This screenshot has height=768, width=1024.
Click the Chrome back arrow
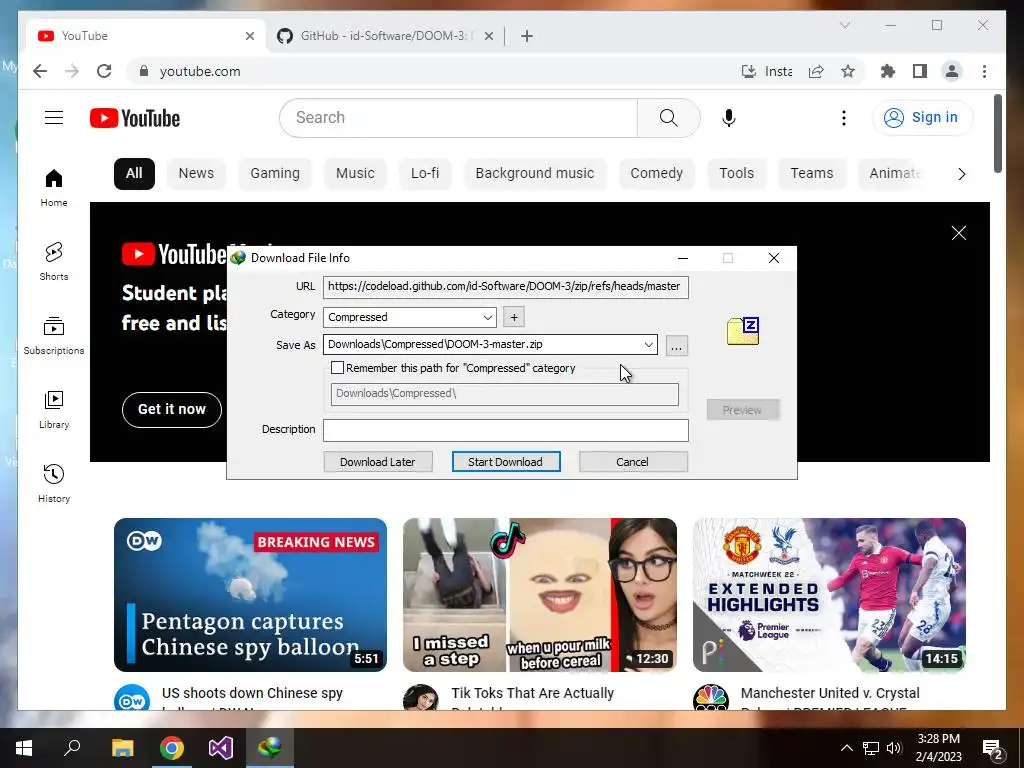pos(40,71)
